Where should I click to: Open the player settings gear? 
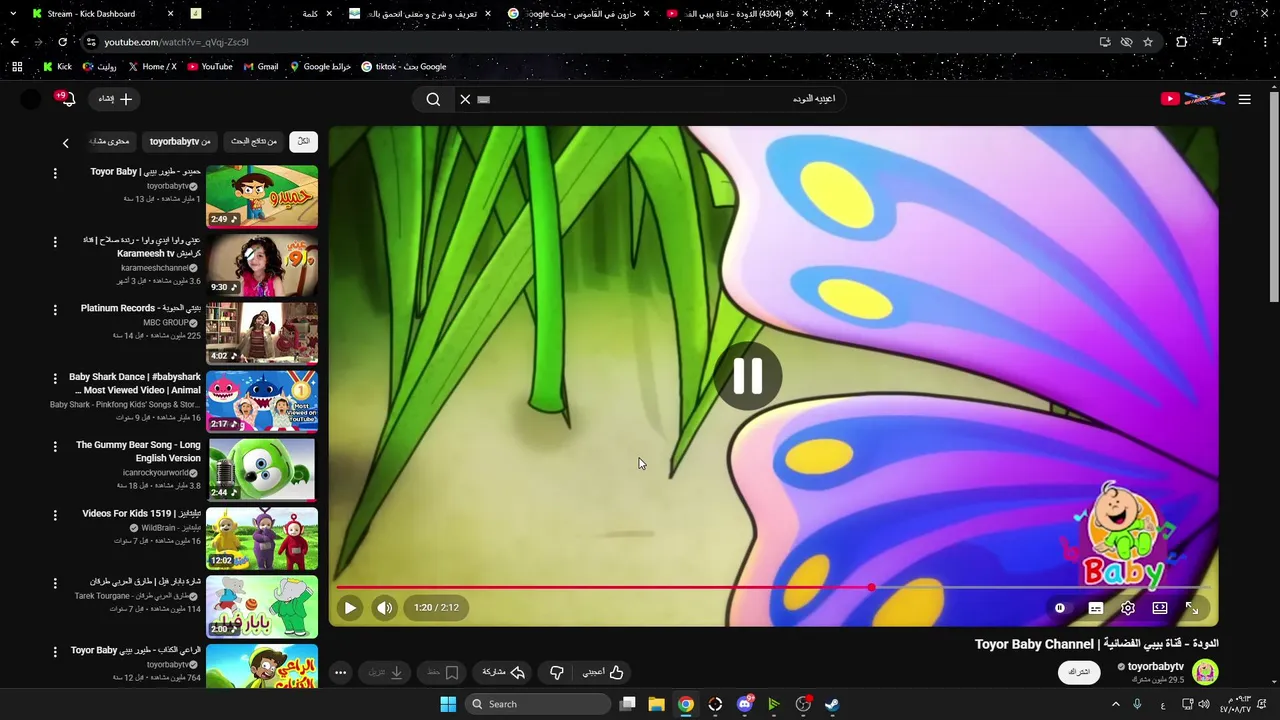1128,608
